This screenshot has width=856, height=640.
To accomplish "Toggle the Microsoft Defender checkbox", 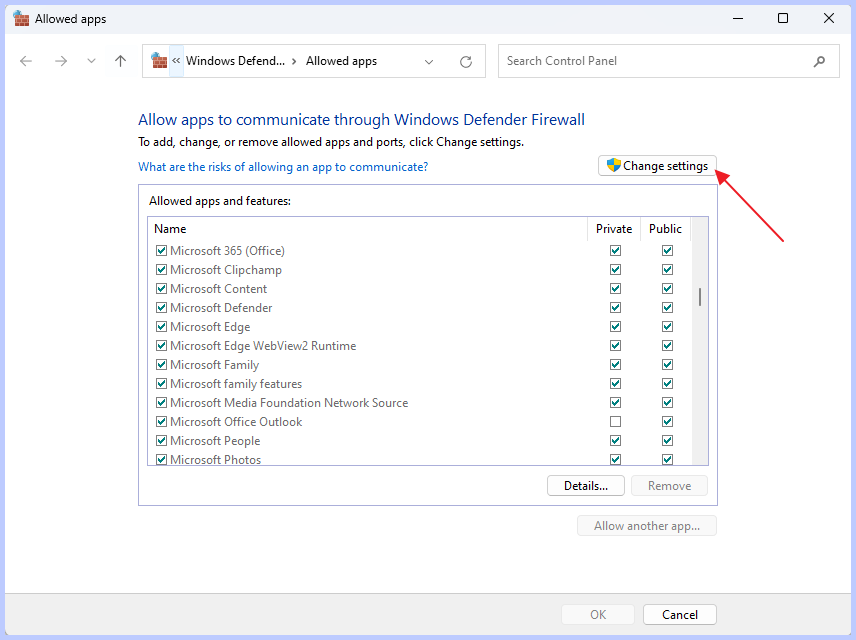I will click(161, 307).
